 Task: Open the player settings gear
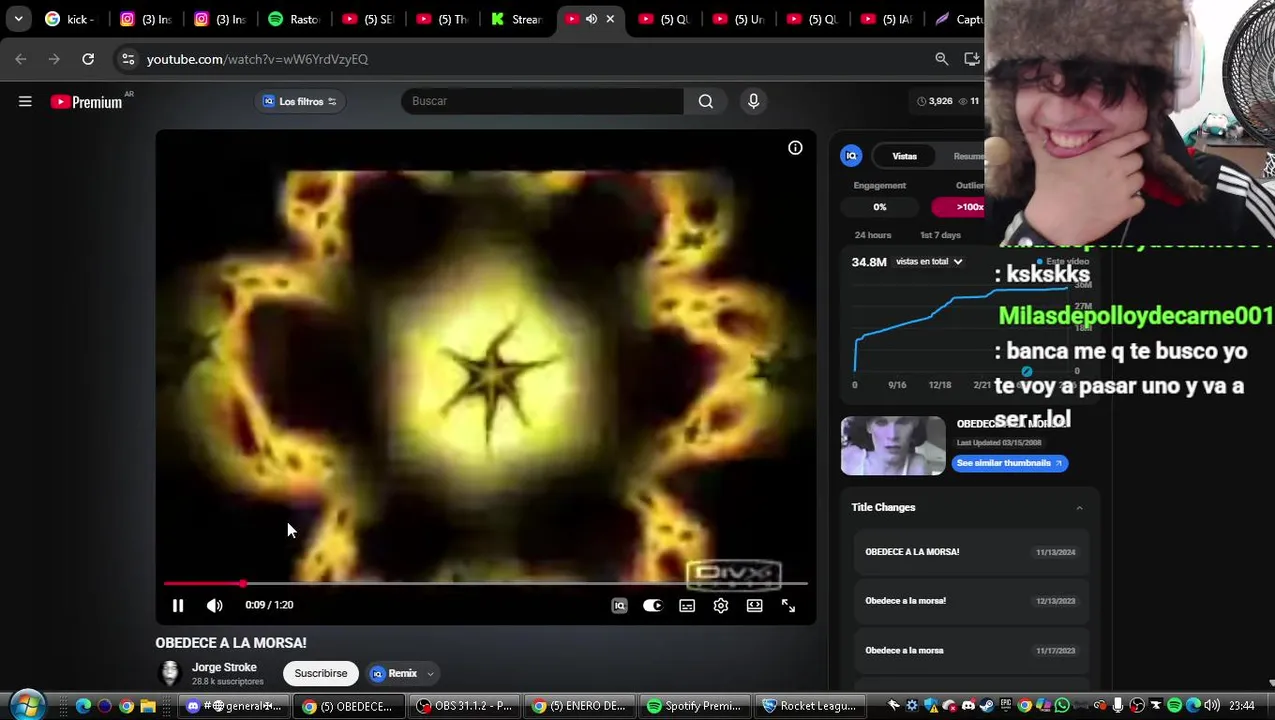click(x=721, y=605)
